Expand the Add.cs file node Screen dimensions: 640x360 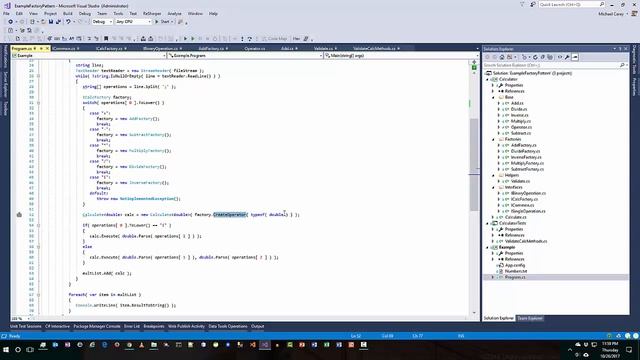point(499,103)
